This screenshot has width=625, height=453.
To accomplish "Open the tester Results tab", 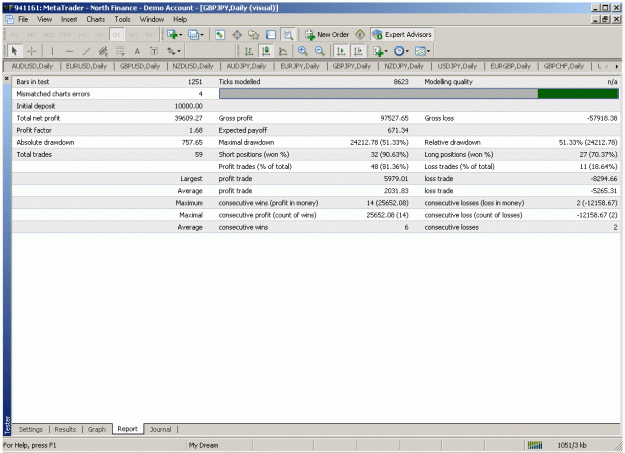I will (x=65, y=429).
